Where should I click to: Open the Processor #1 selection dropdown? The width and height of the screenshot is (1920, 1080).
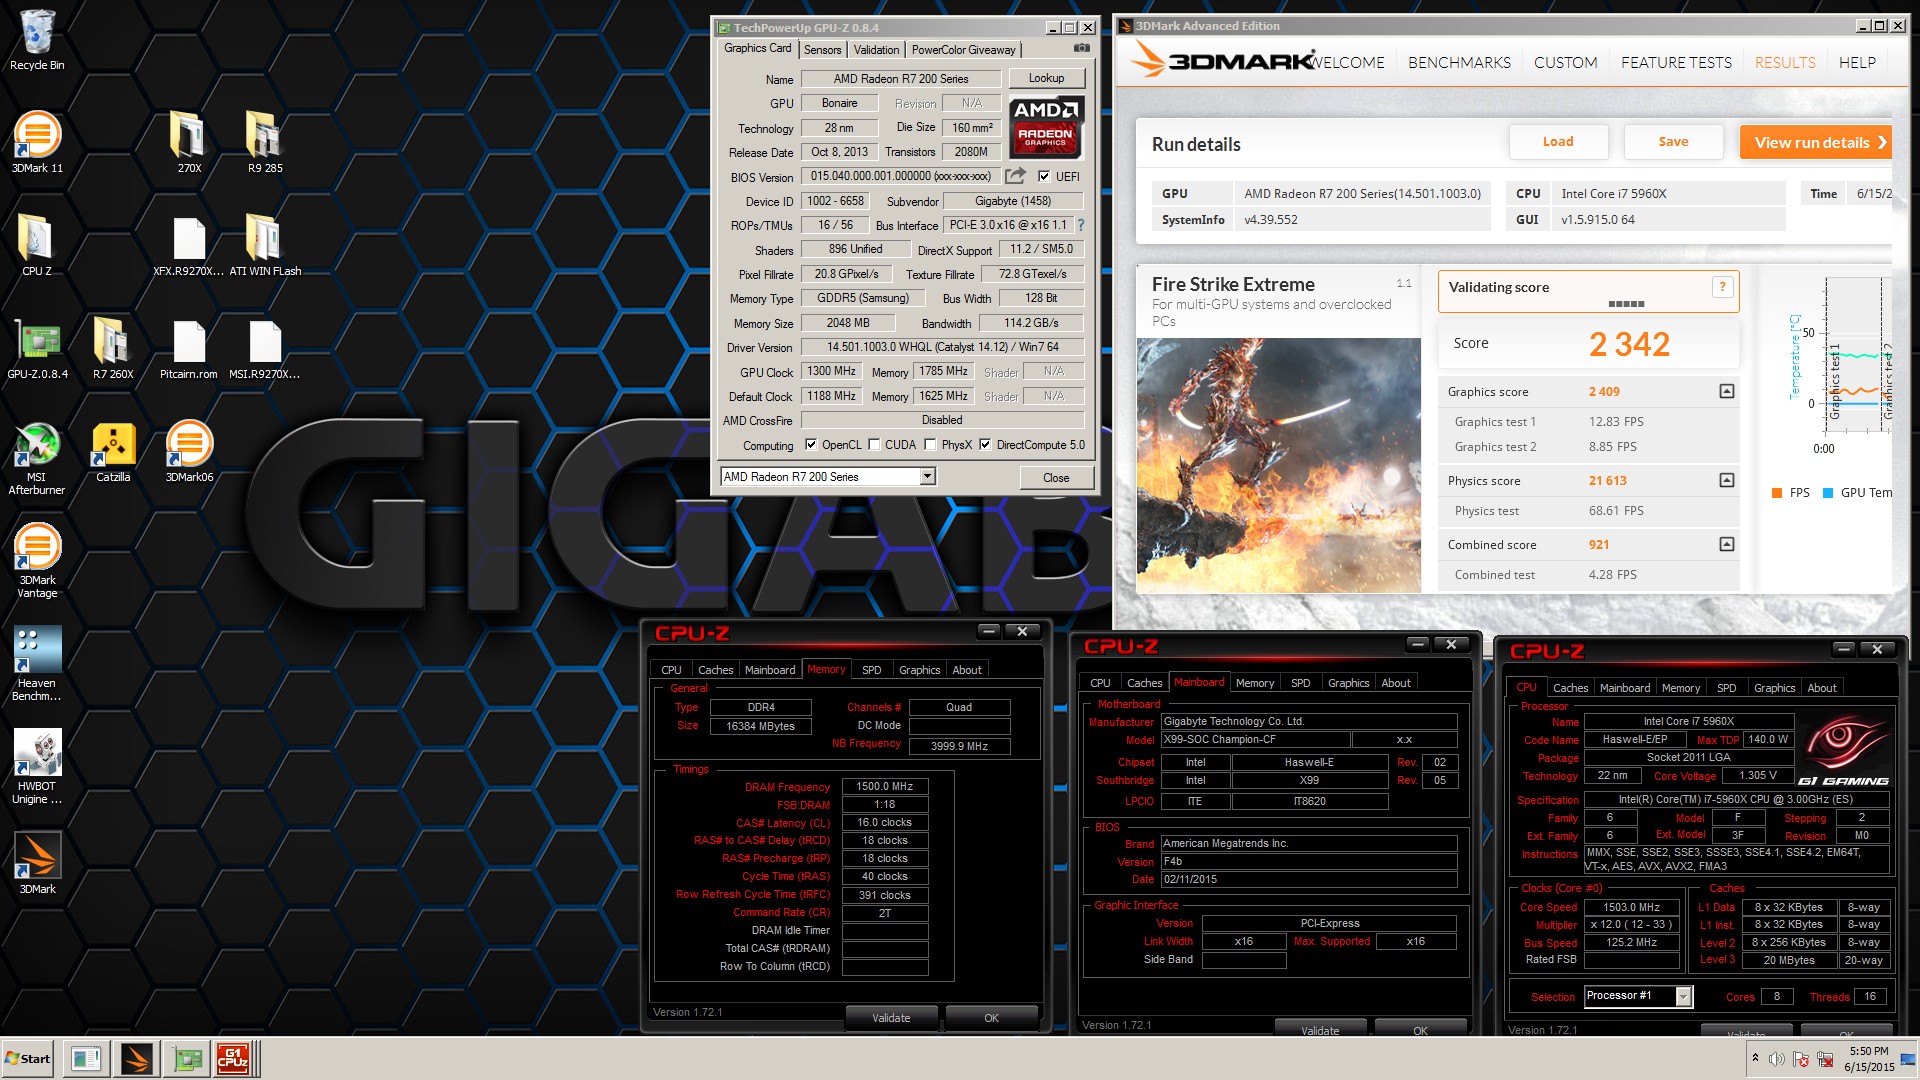point(1683,996)
